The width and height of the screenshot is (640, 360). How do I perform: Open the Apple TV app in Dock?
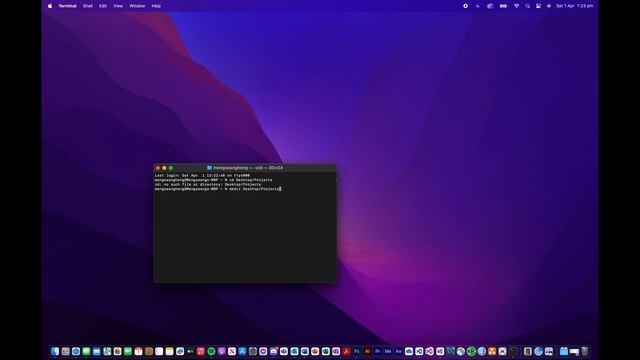(x=190, y=351)
